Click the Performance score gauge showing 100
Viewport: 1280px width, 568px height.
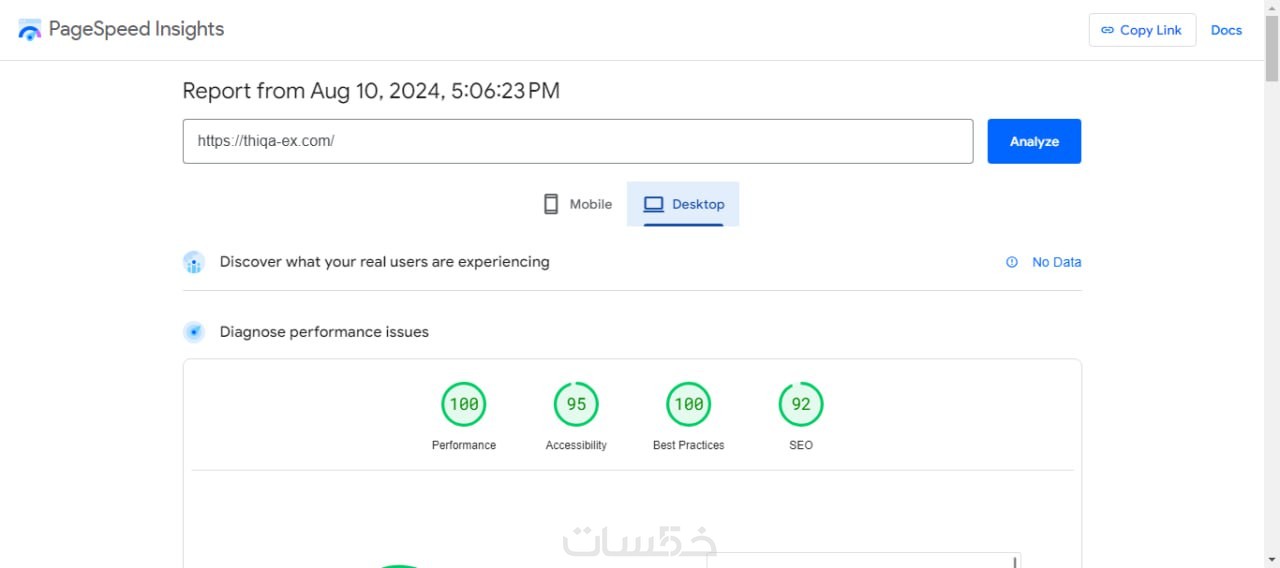click(x=464, y=404)
